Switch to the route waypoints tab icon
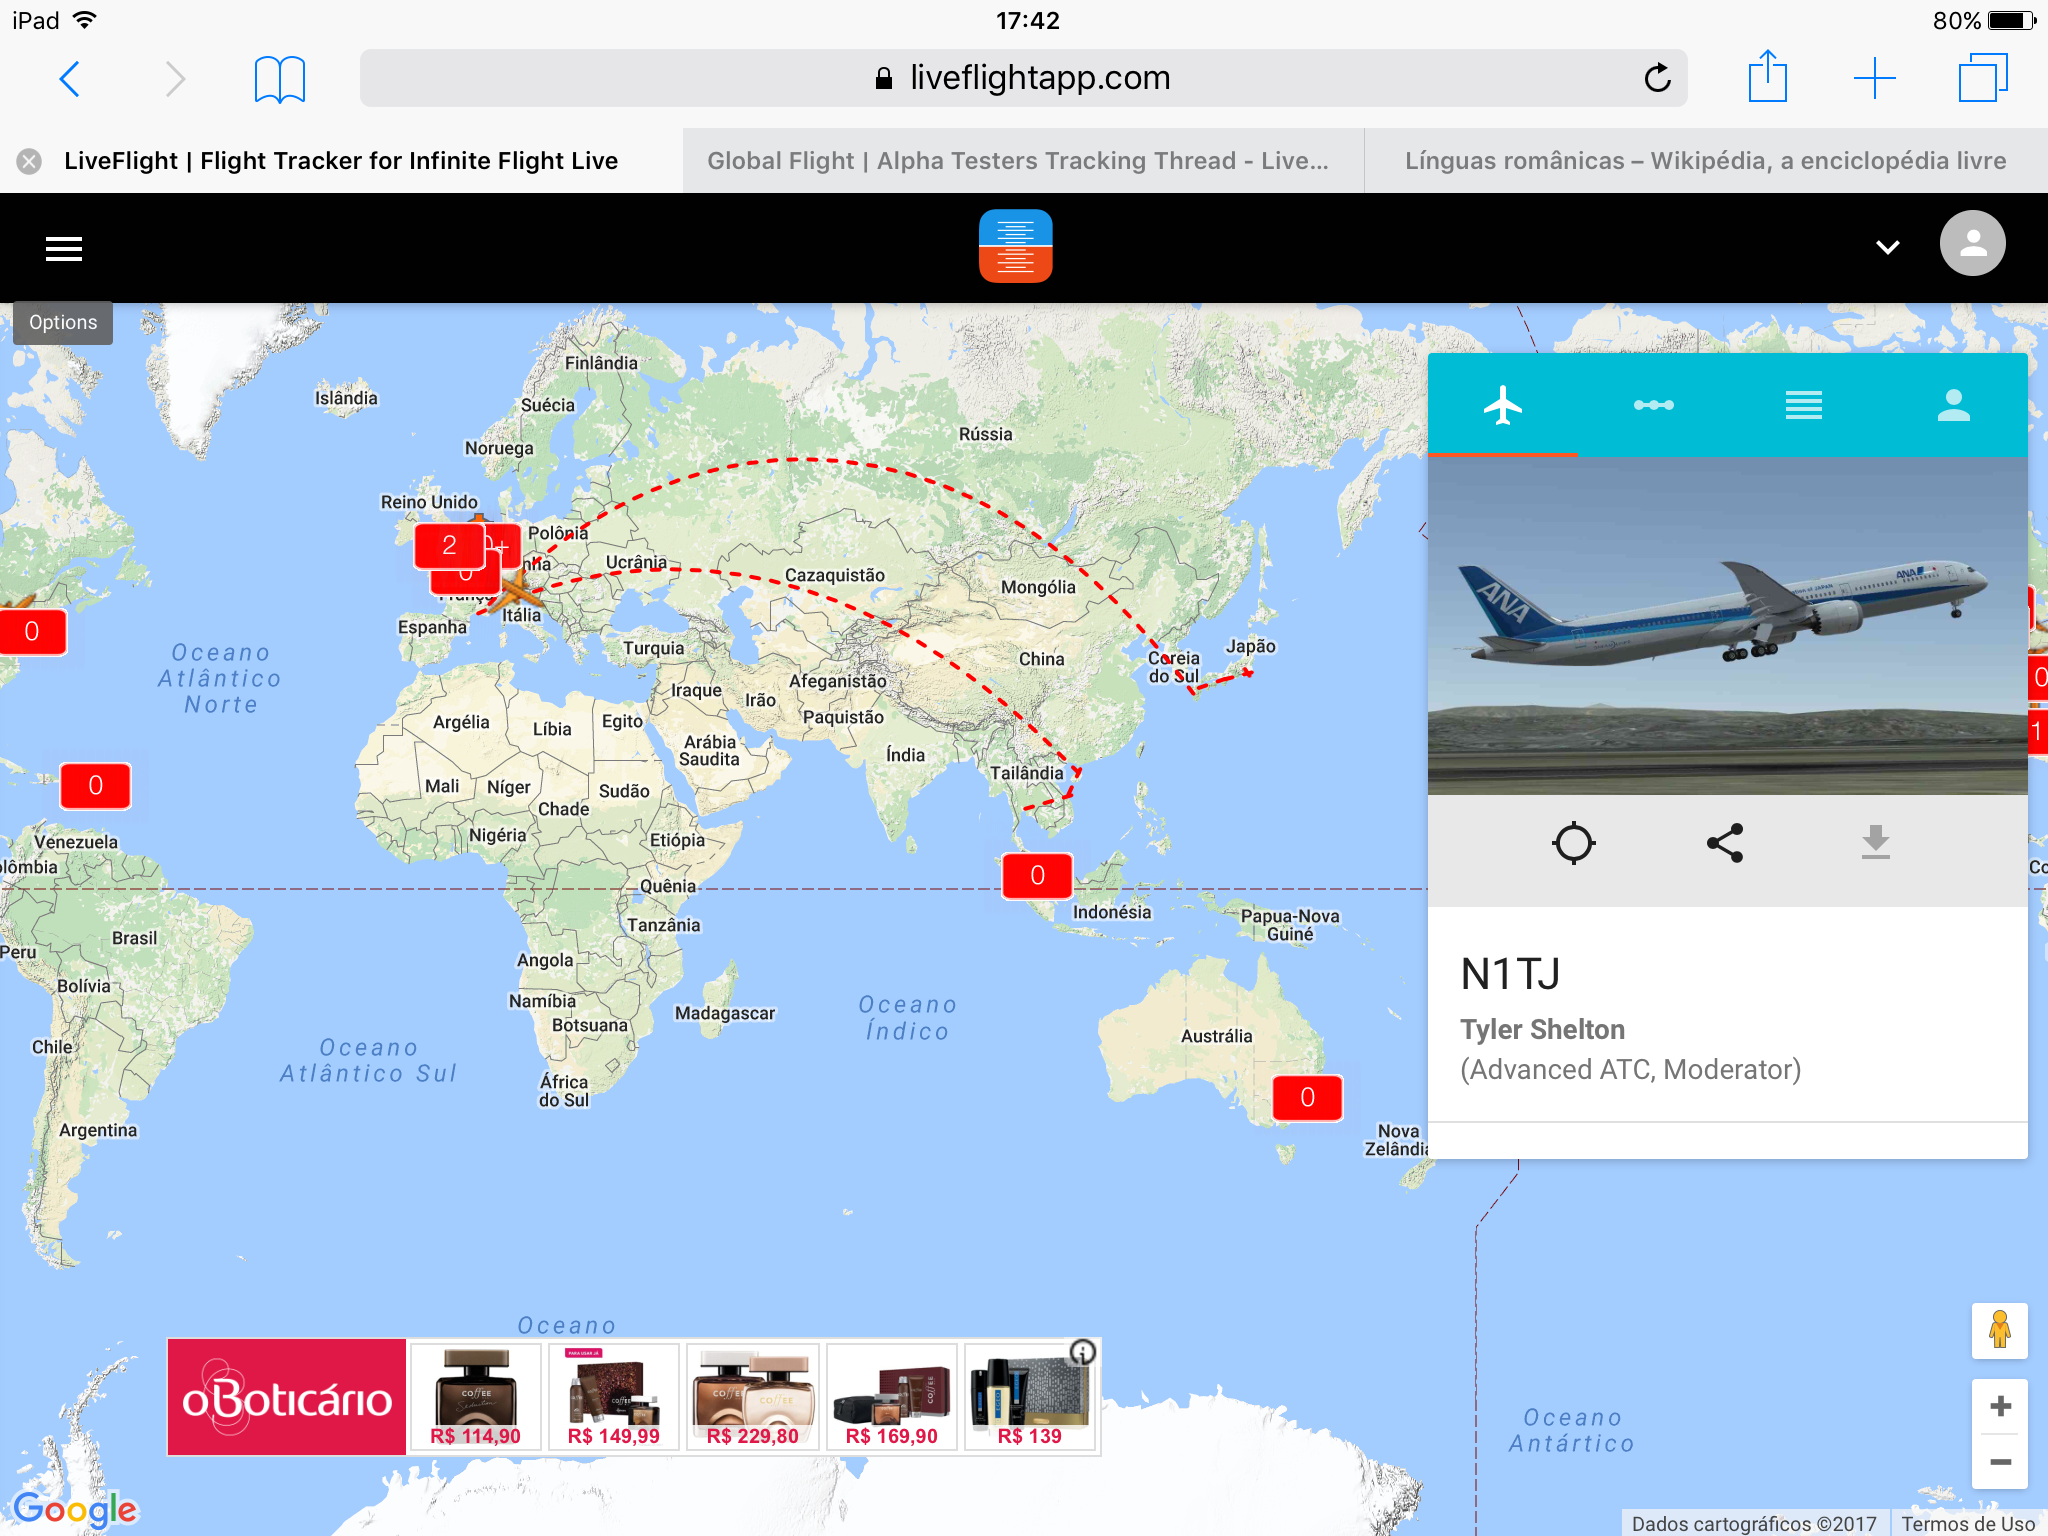Viewport: 2048px width, 1536px height. tap(1653, 405)
